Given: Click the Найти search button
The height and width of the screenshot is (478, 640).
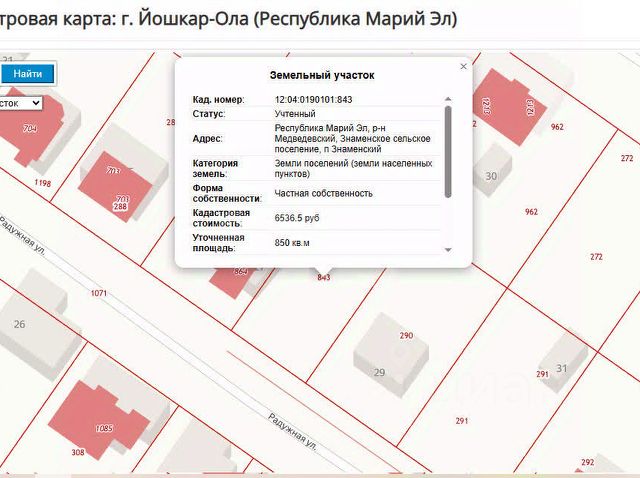Looking at the screenshot, I should [x=27, y=74].
